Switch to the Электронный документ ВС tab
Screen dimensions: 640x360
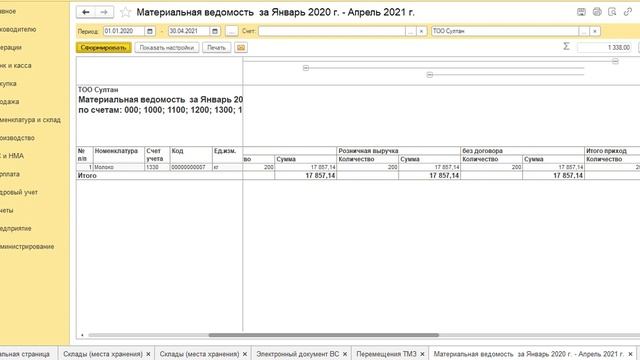(x=297, y=354)
